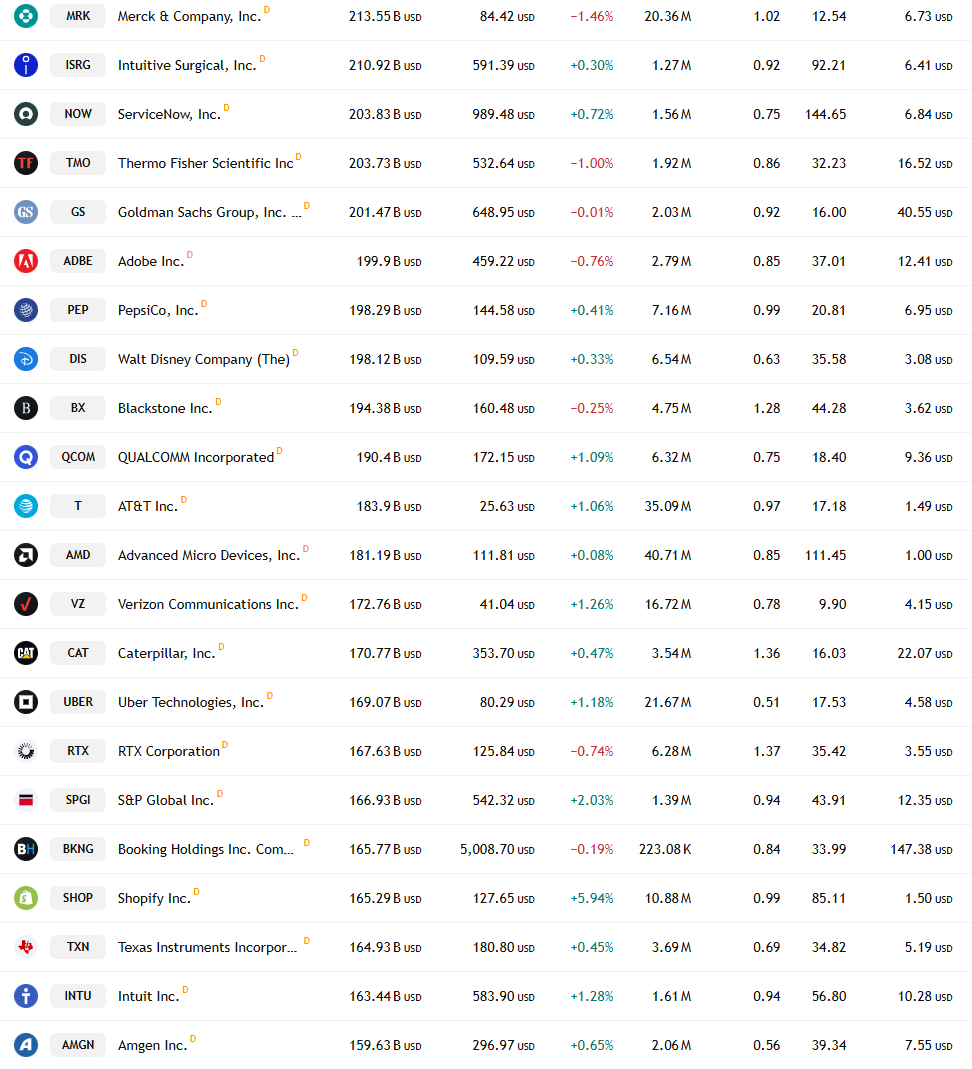Click the ServiceNow logo icon
Viewport: 972px width, 1069px height.
coord(26,114)
